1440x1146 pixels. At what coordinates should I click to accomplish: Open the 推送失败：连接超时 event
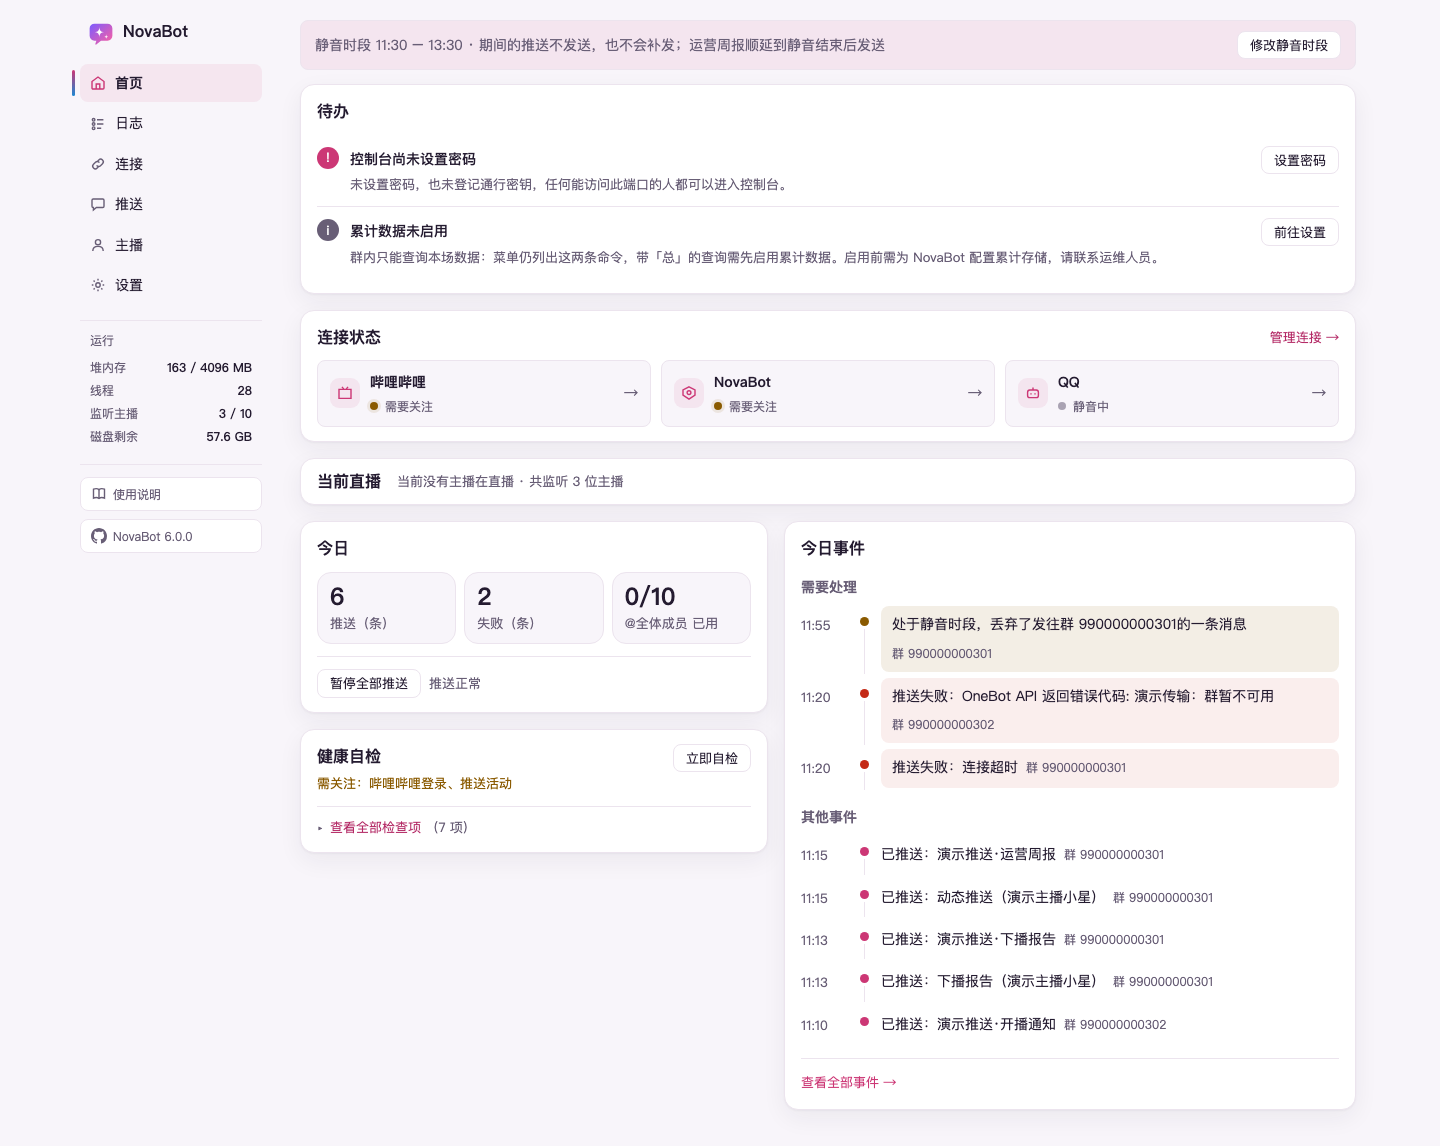point(1110,768)
